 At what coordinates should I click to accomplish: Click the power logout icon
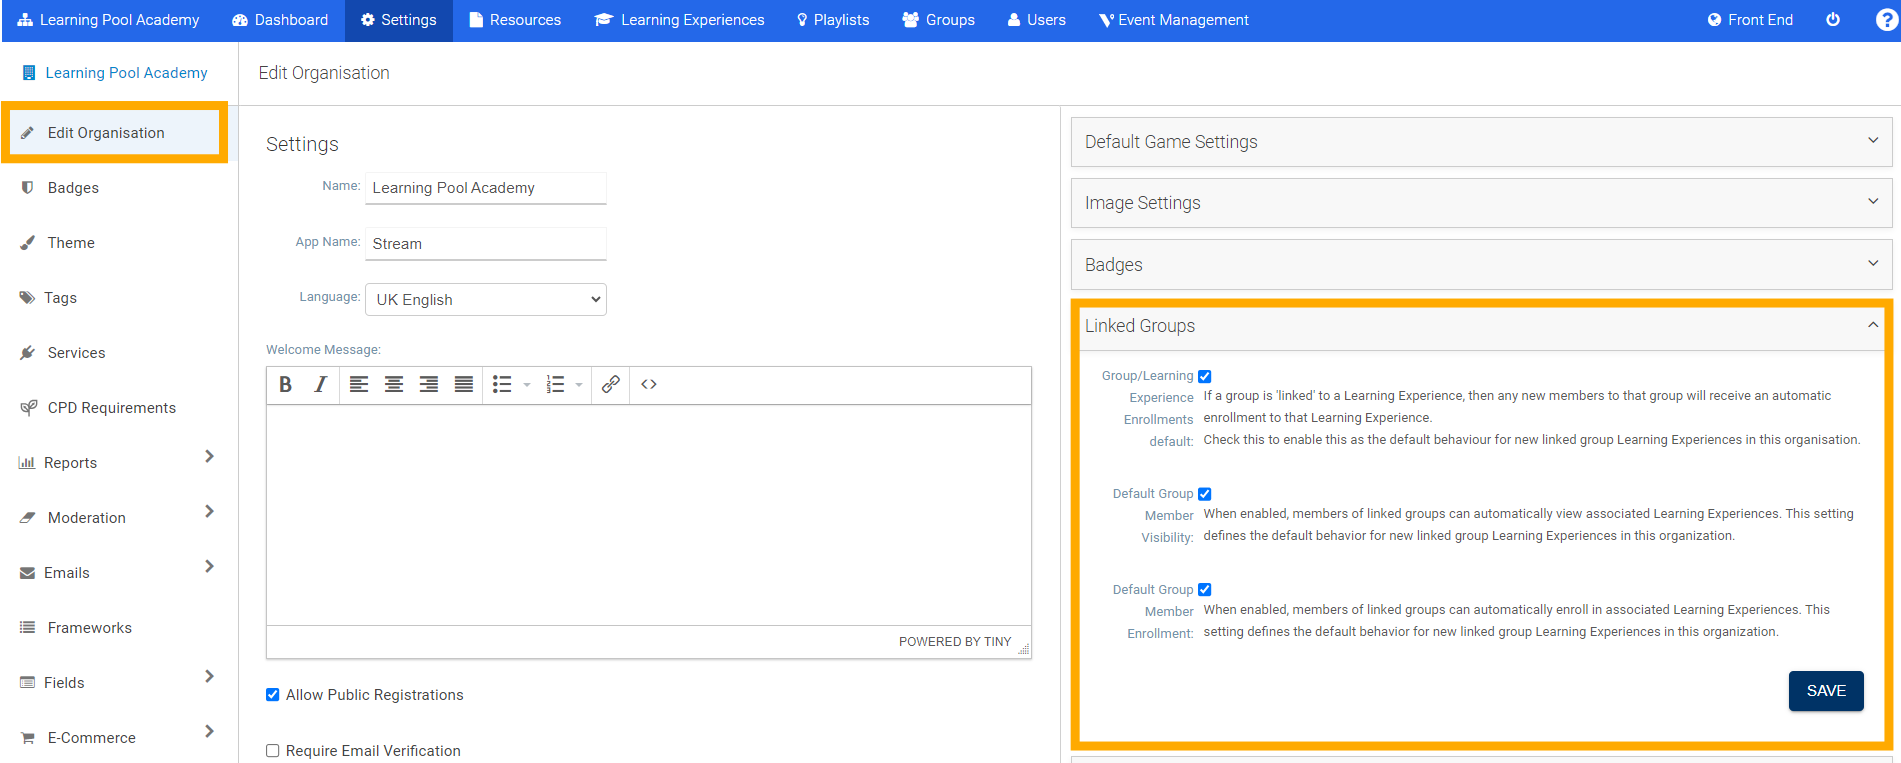[1833, 20]
